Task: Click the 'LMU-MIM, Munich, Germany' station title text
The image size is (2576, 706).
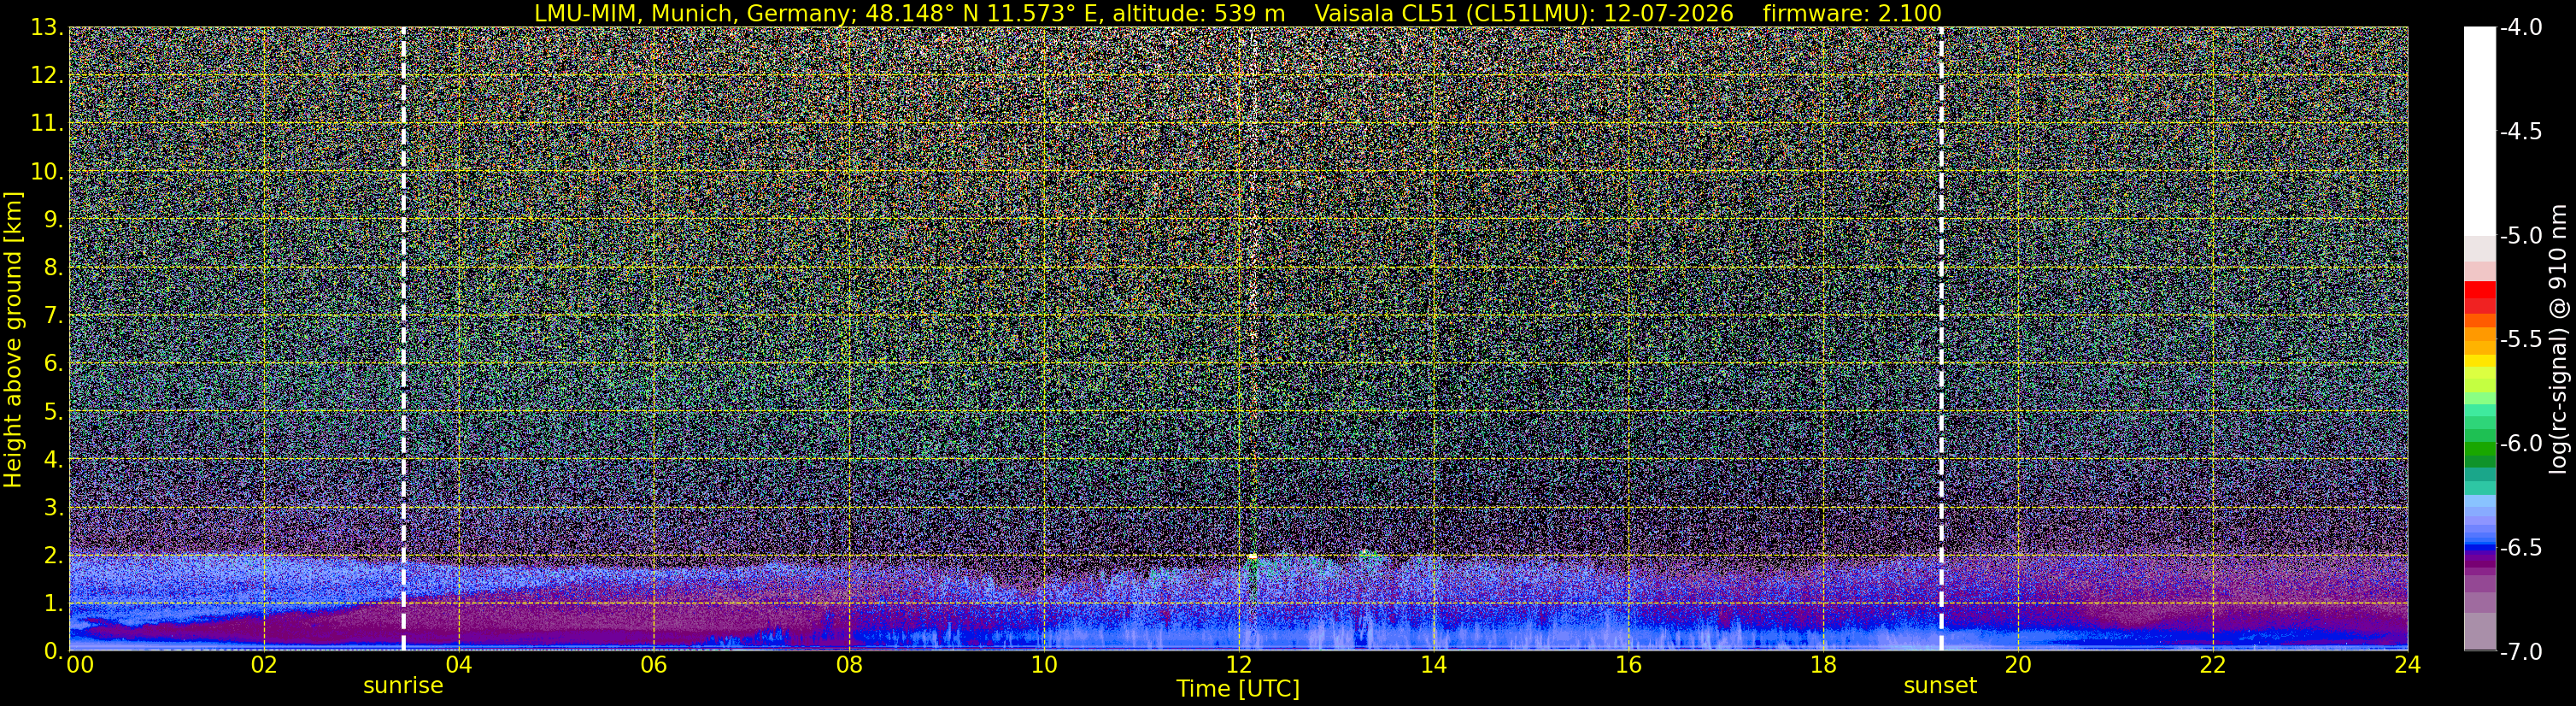Action: click(693, 13)
